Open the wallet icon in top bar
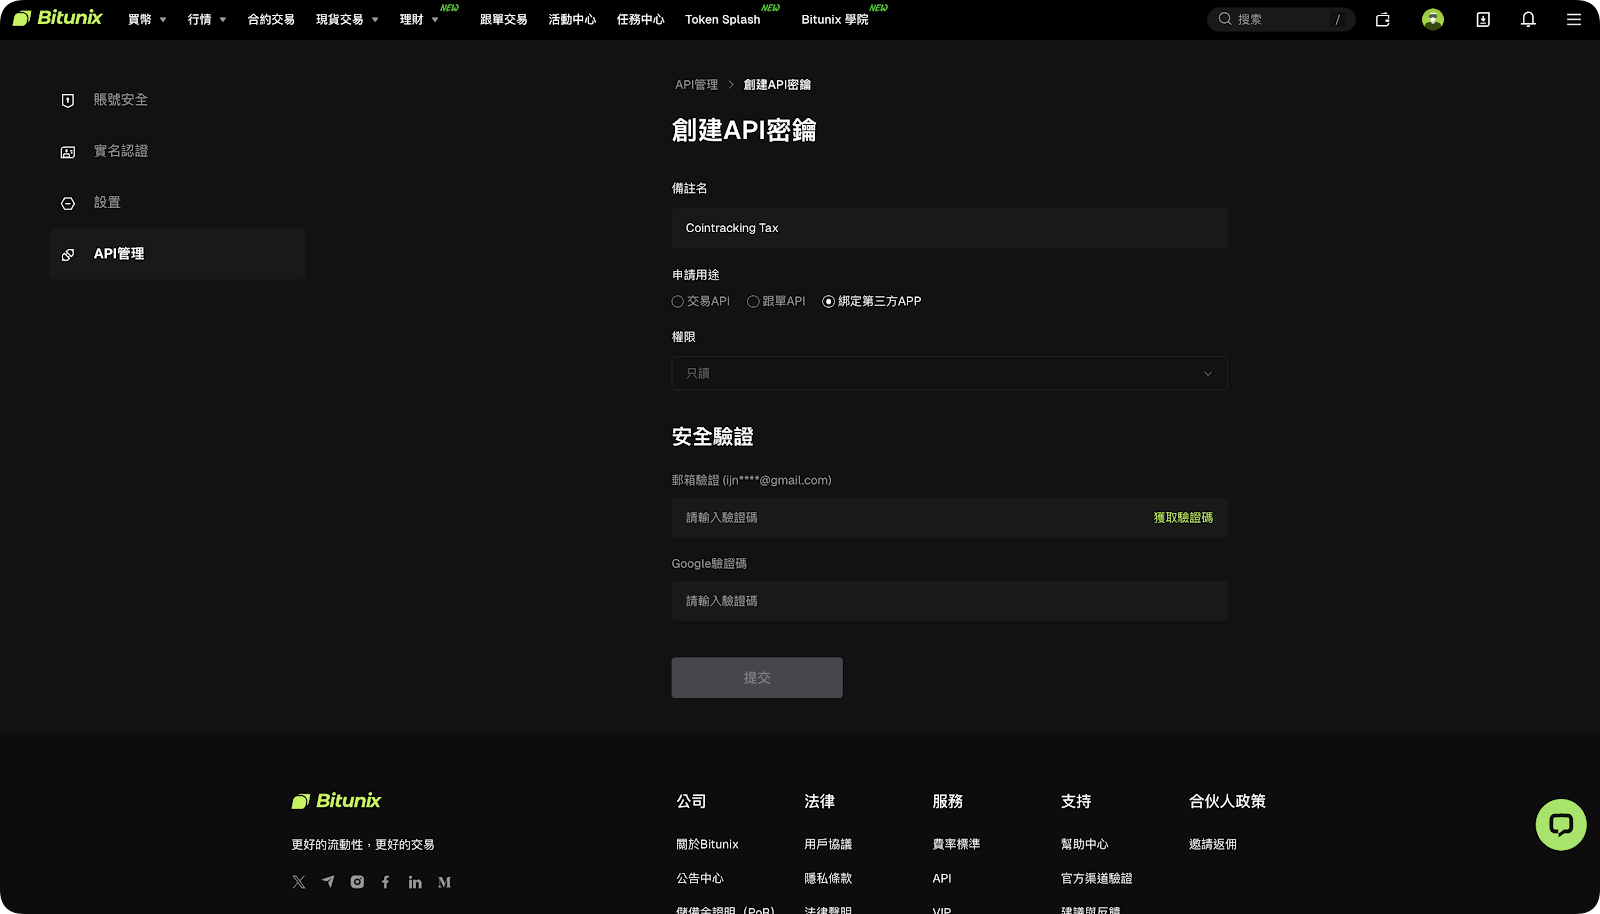This screenshot has height=914, width=1600. coord(1382,19)
